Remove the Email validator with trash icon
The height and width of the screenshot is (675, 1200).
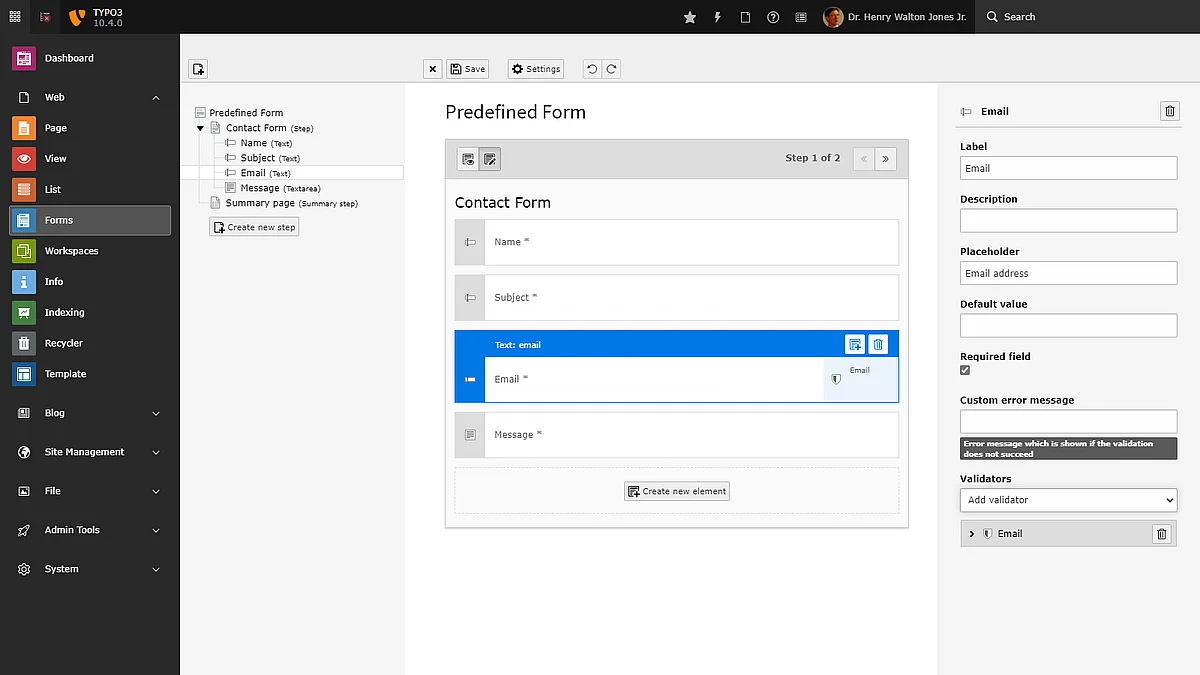point(1161,534)
